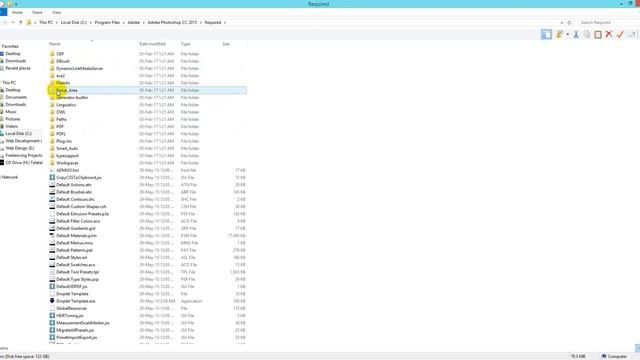
Task: Select the Droplet Template.exe application icon
Action: (52, 301)
